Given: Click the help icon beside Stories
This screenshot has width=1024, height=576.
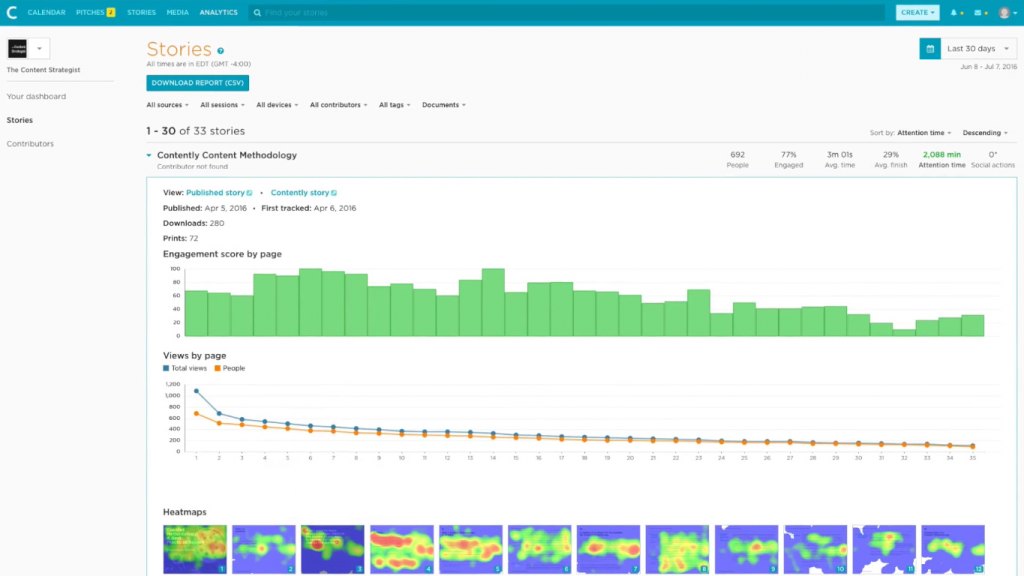Looking at the screenshot, I should (221, 51).
